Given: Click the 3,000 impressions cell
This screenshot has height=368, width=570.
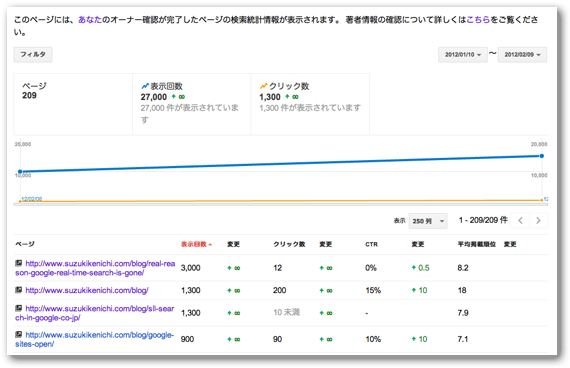Looking at the screenshot, I should [190, 268].
